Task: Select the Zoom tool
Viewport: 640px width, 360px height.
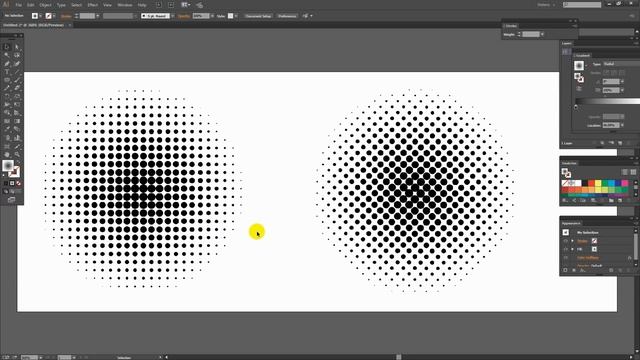Action: click(17, 155)
